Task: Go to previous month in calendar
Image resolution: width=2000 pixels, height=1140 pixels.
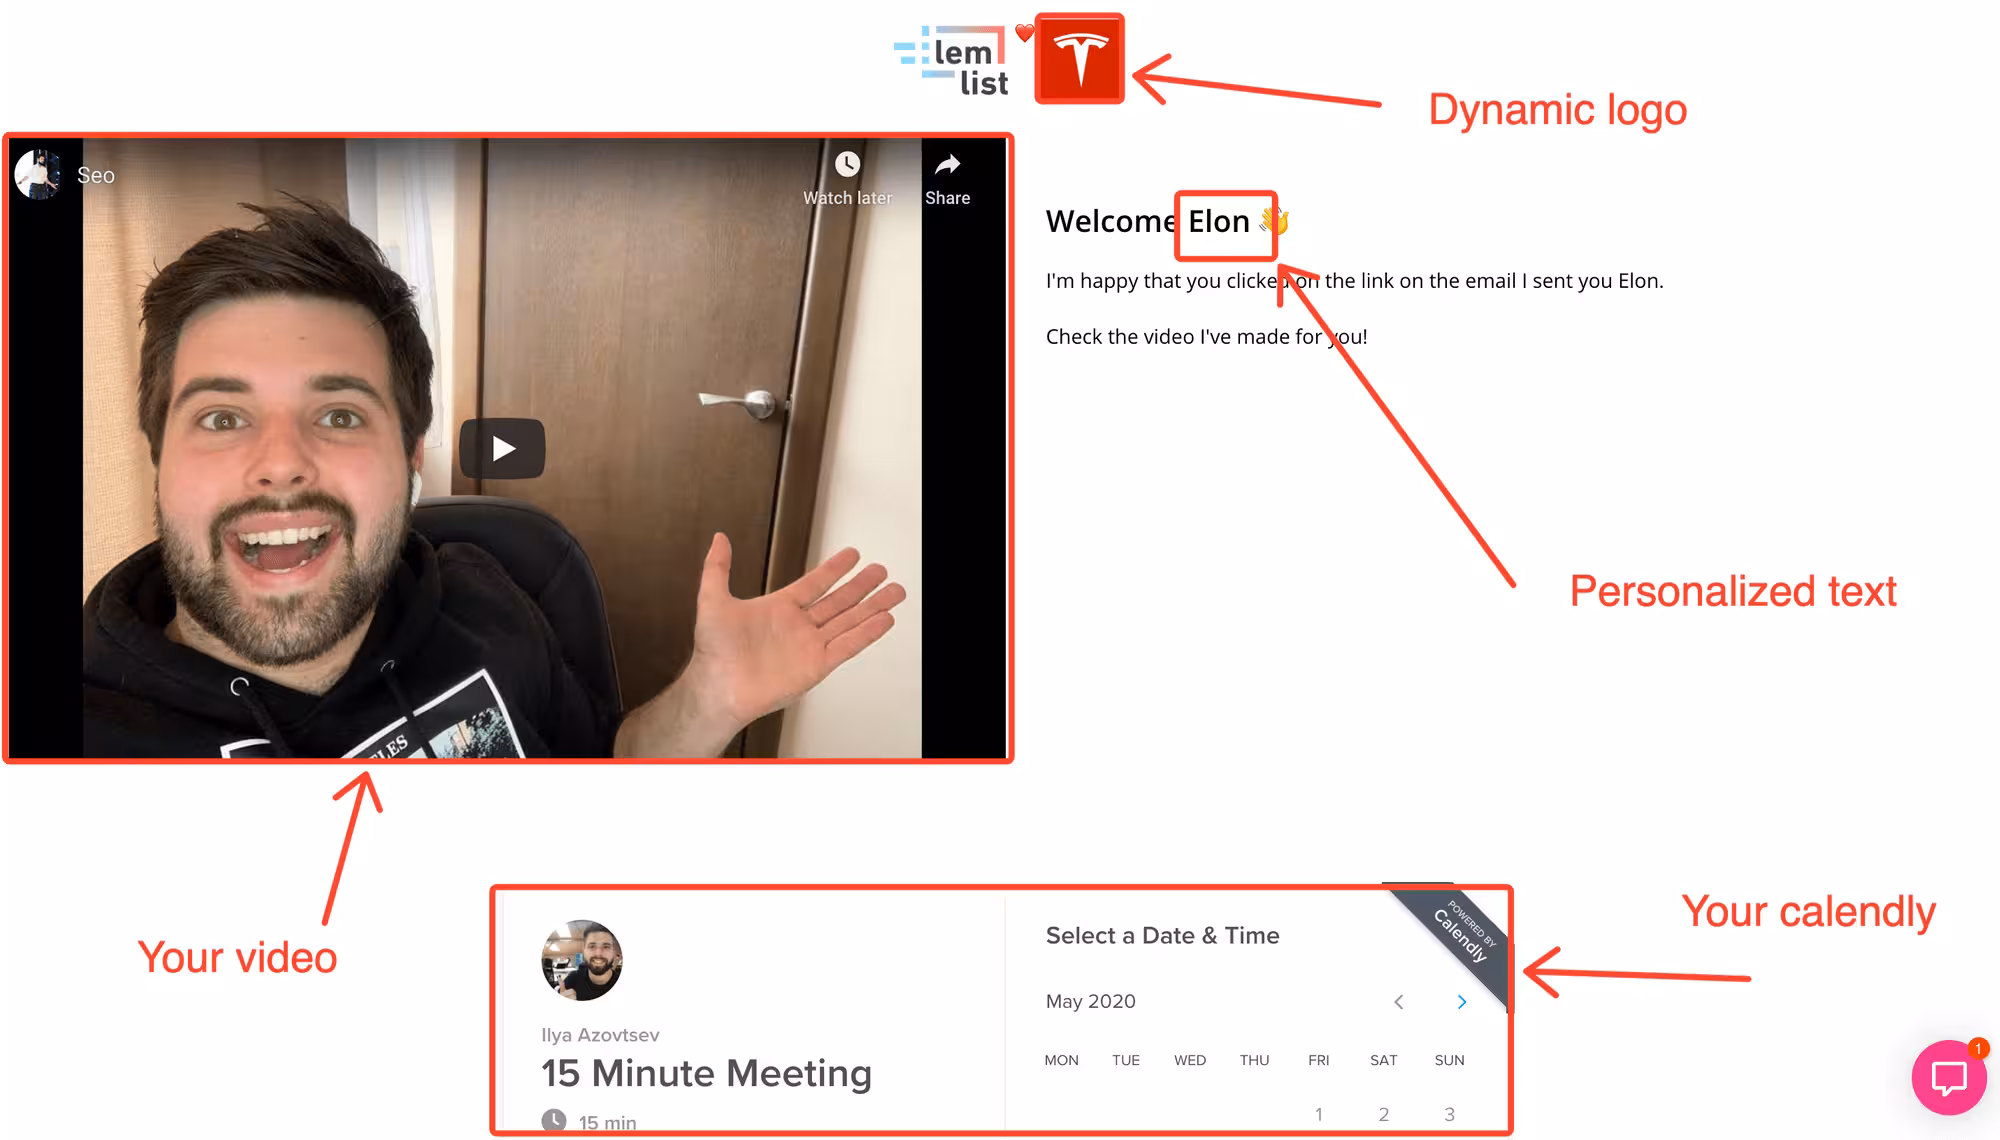Action: pos(1399,1002)
